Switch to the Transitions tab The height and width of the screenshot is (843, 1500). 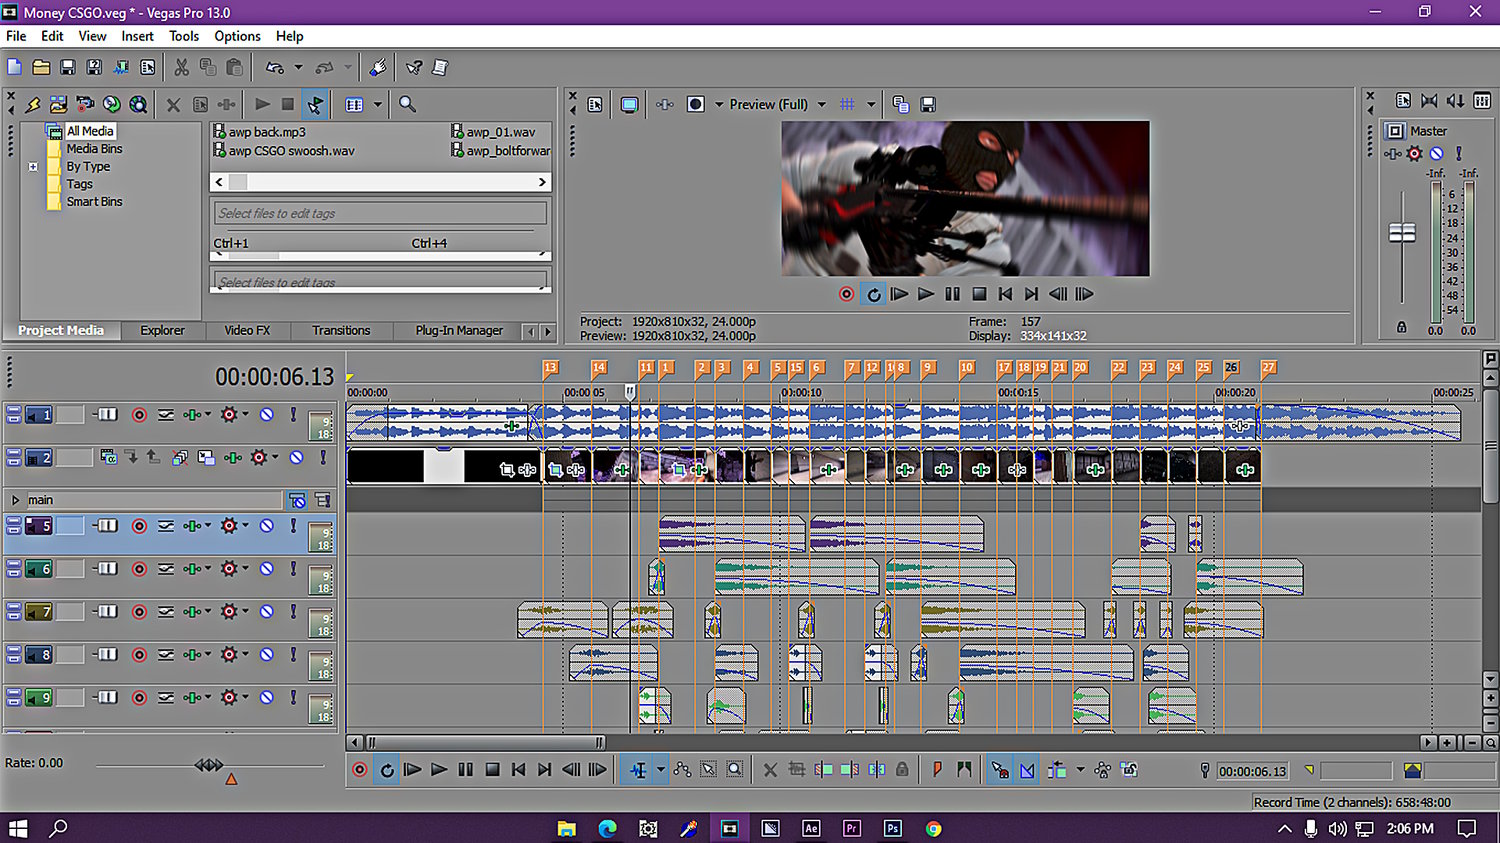point(341,330)
